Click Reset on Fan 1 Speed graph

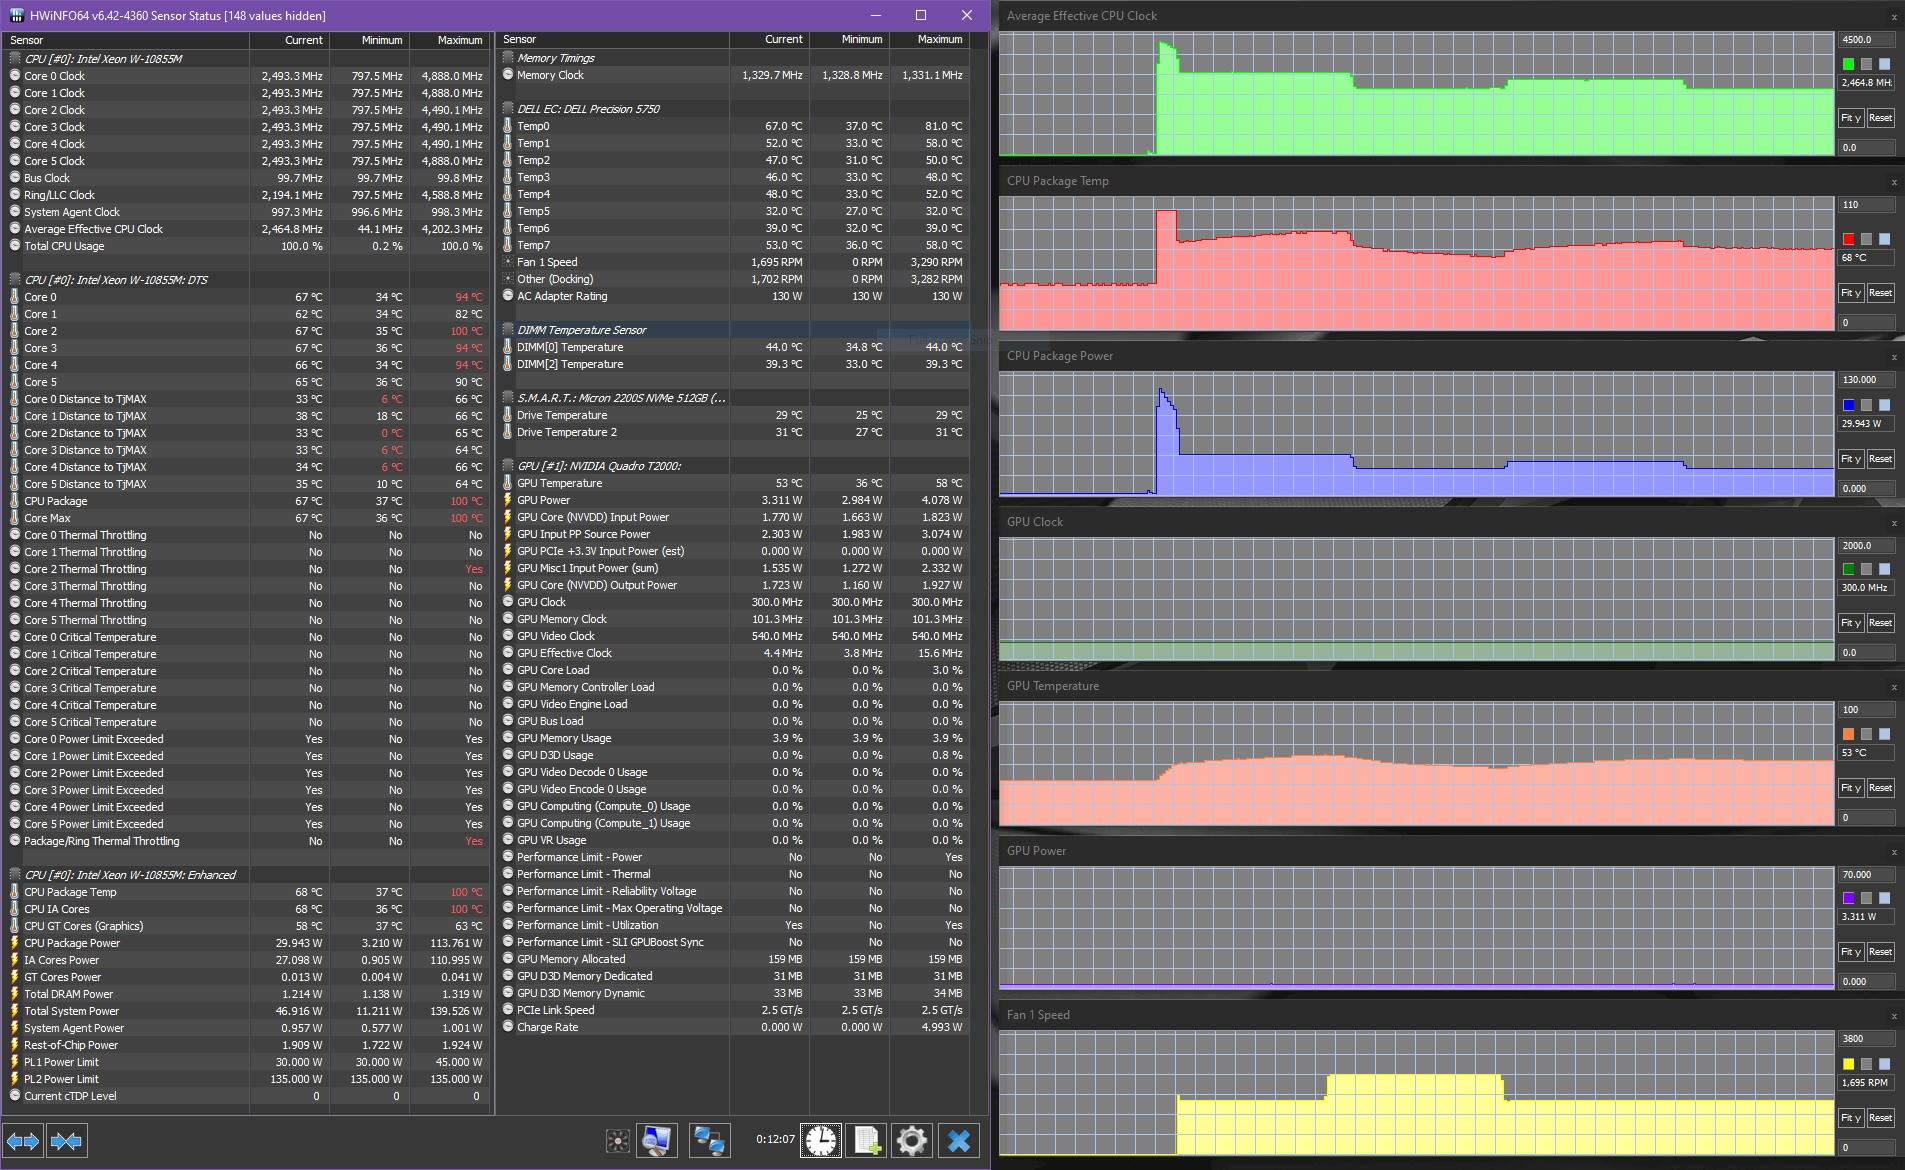point(1881,1118)
